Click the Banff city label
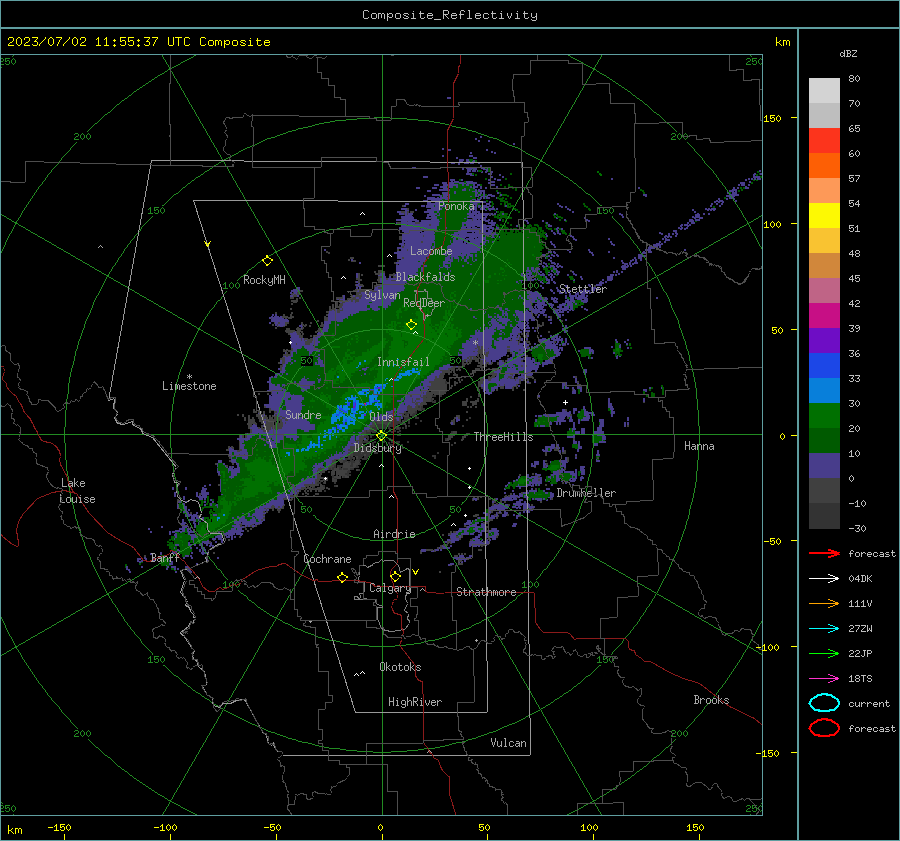Screen dimensions: 900x841 (165, 558)
